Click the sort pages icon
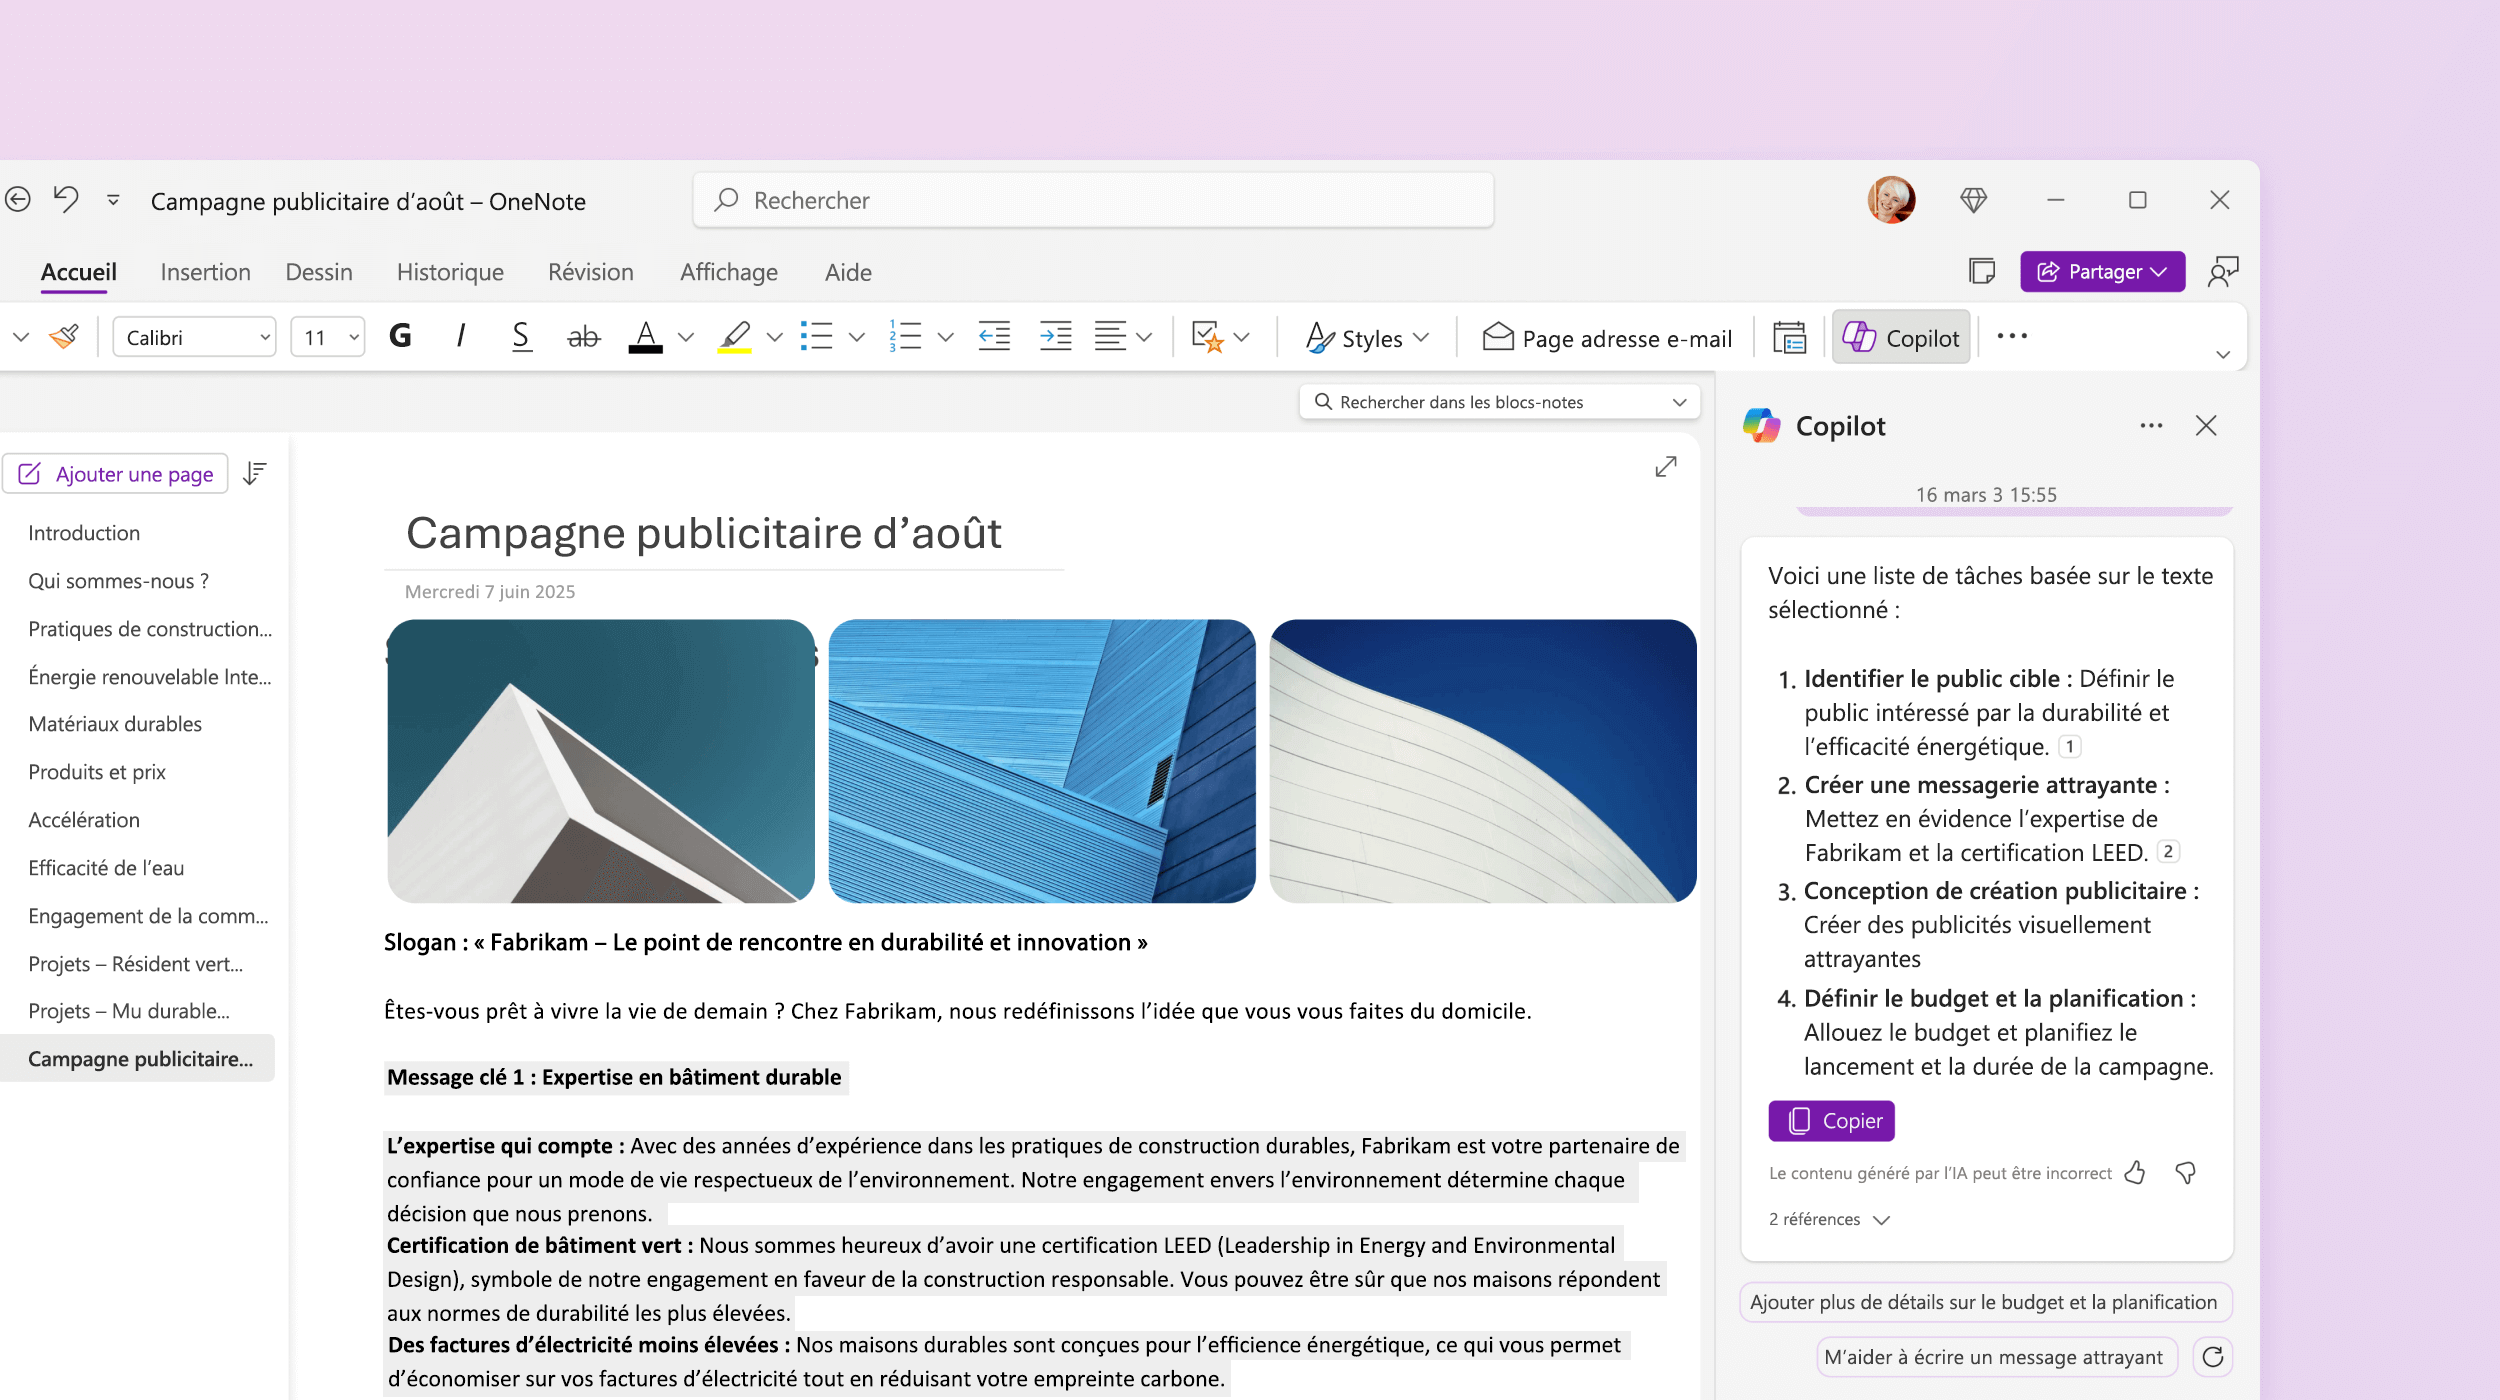Viewport: 2500px width, 1400px height. 255,473
